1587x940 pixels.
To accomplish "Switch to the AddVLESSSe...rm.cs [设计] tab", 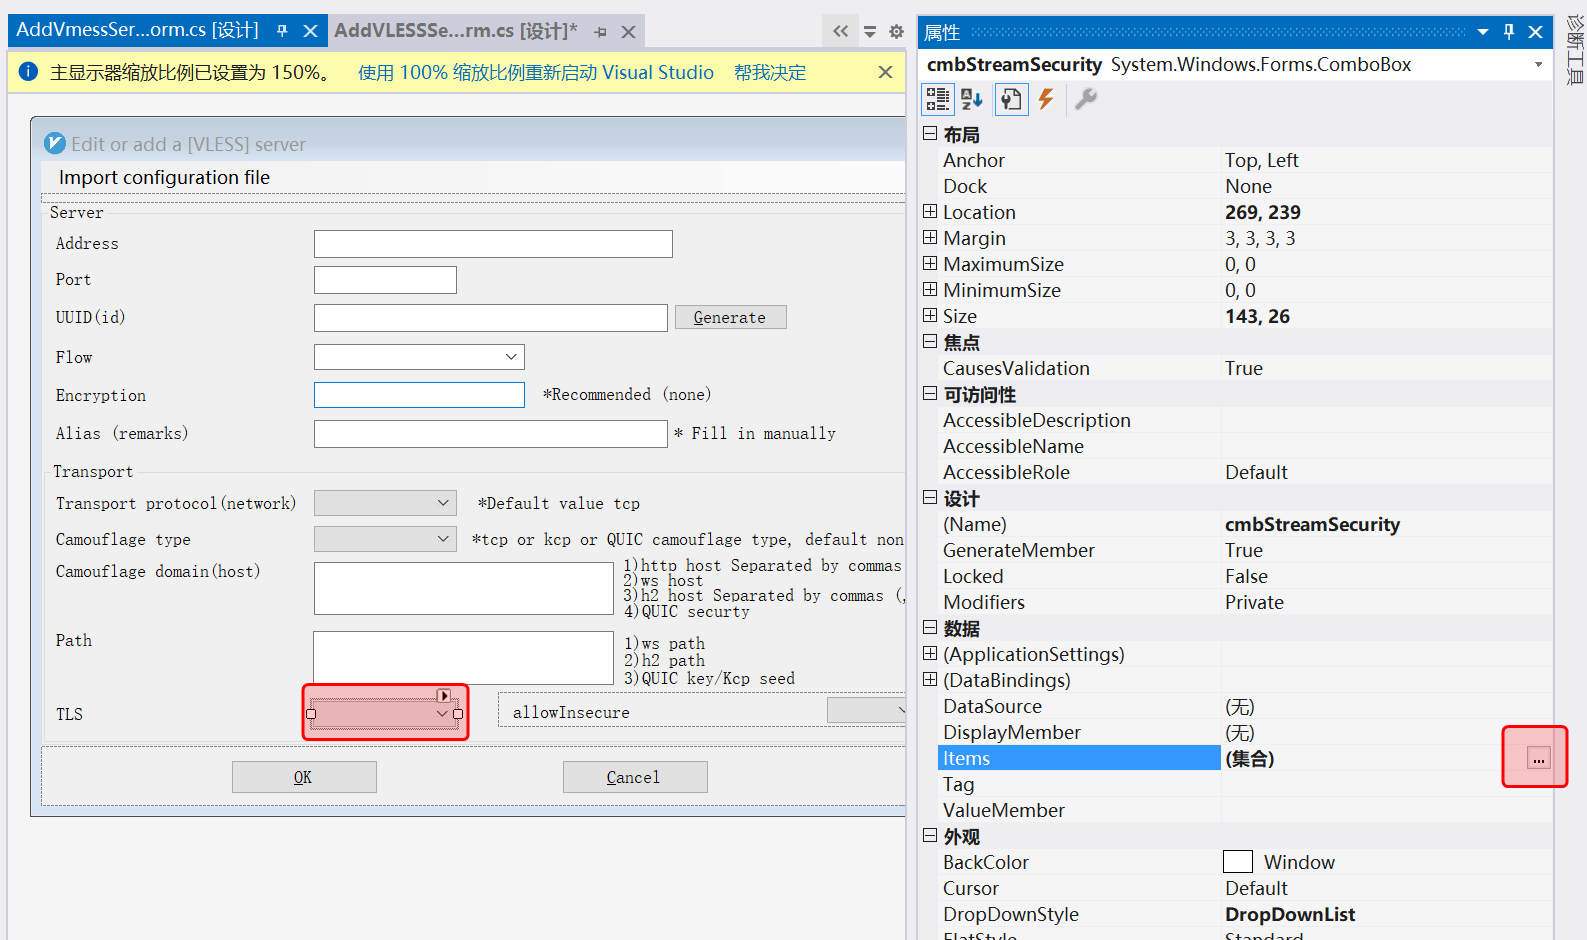I will coord(455,31).
